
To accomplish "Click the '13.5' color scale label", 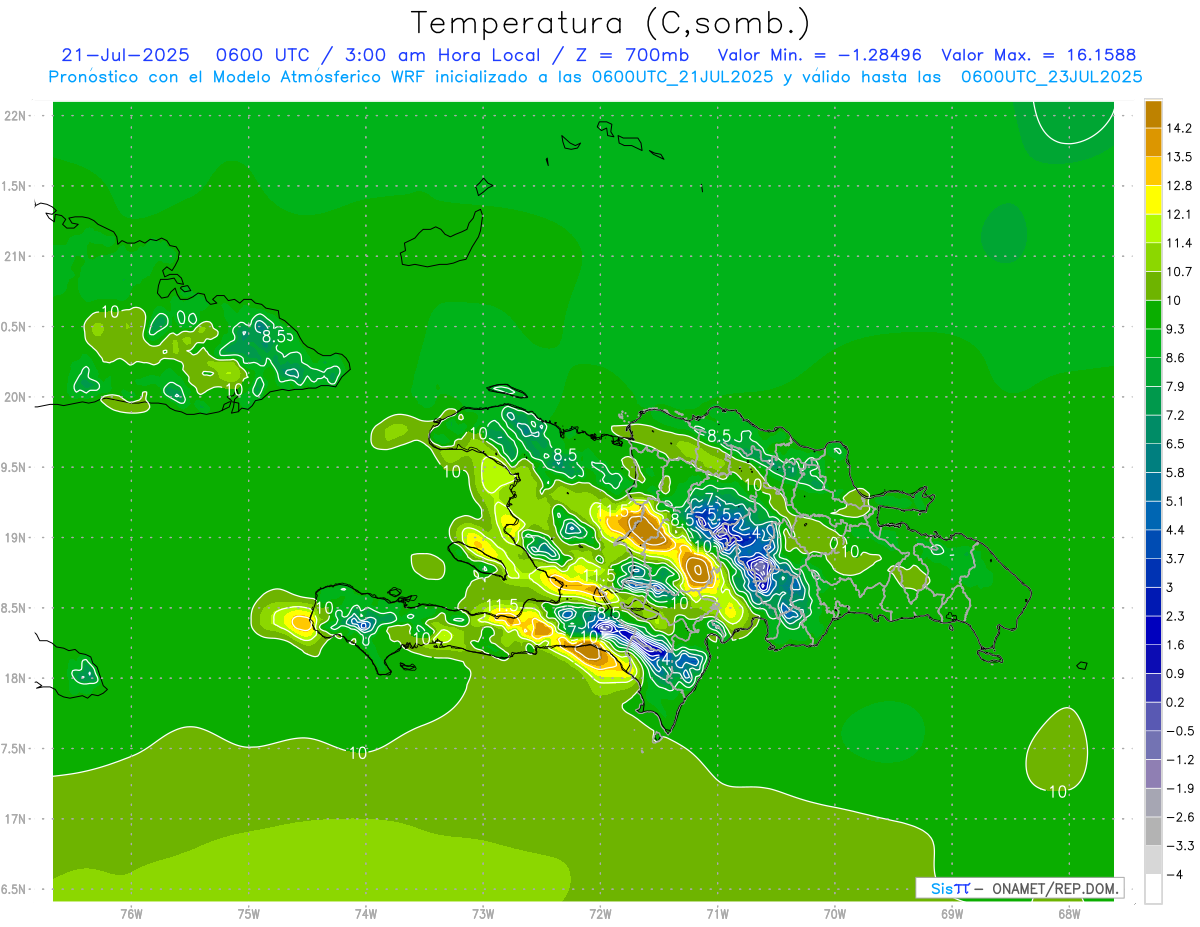I will pos(1181,157).
